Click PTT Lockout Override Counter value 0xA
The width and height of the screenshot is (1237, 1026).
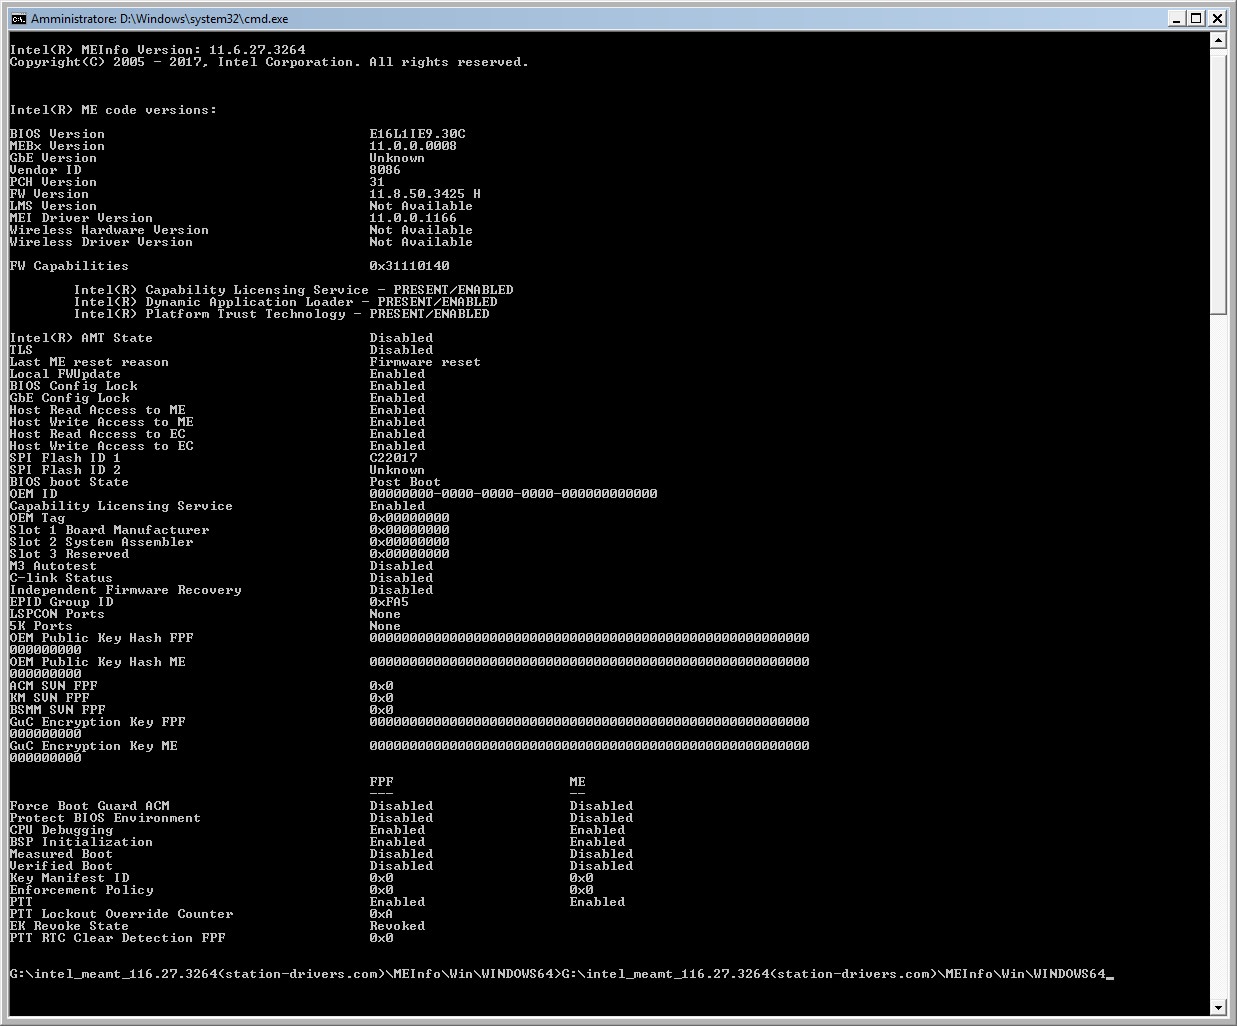(x=381, y=914)
